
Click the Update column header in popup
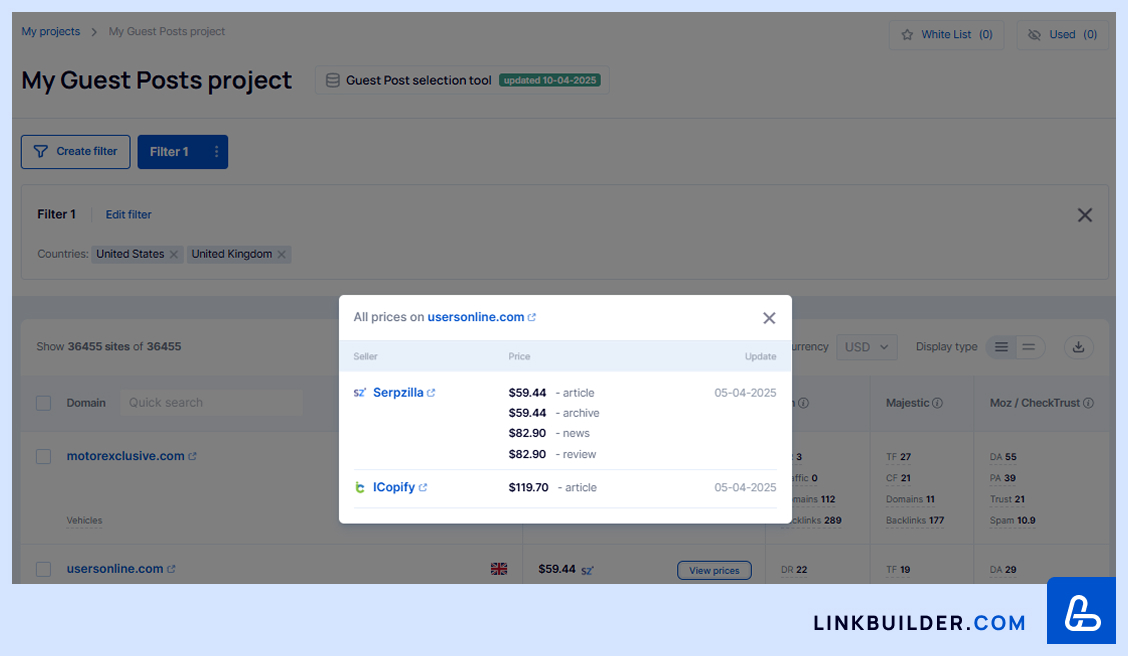(x=760, y=357)
